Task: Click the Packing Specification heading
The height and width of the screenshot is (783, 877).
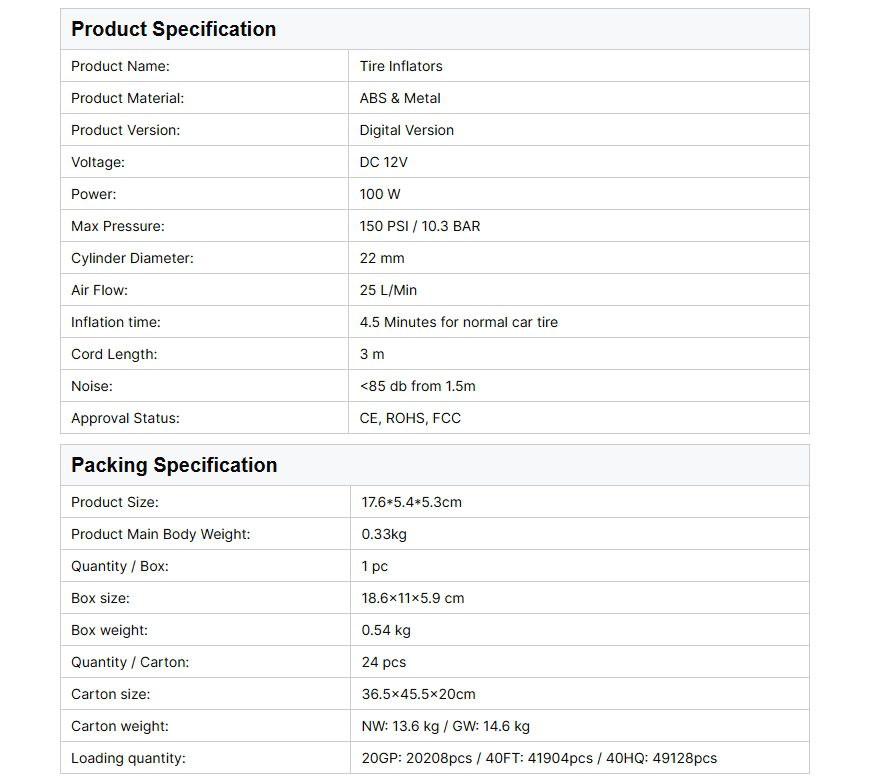Action: [174, 465]
